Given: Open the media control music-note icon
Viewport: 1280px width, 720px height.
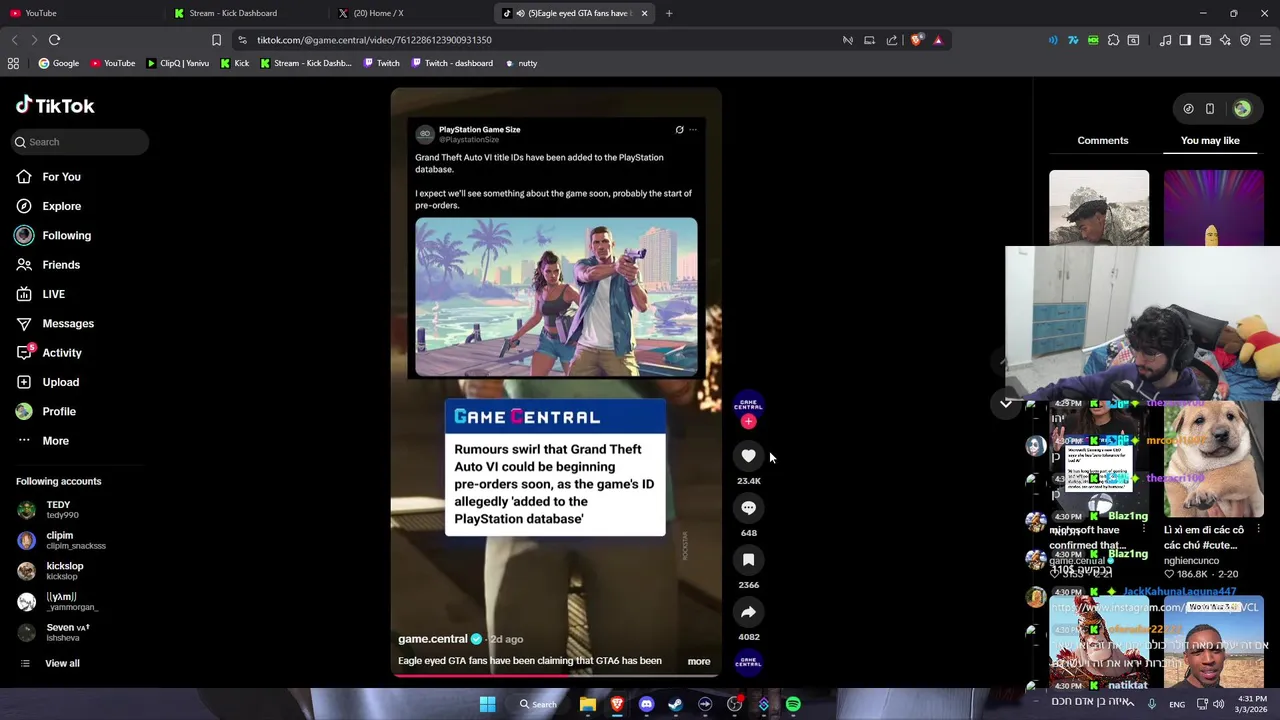Looking at the screenshot, I should pos(1165,40).
